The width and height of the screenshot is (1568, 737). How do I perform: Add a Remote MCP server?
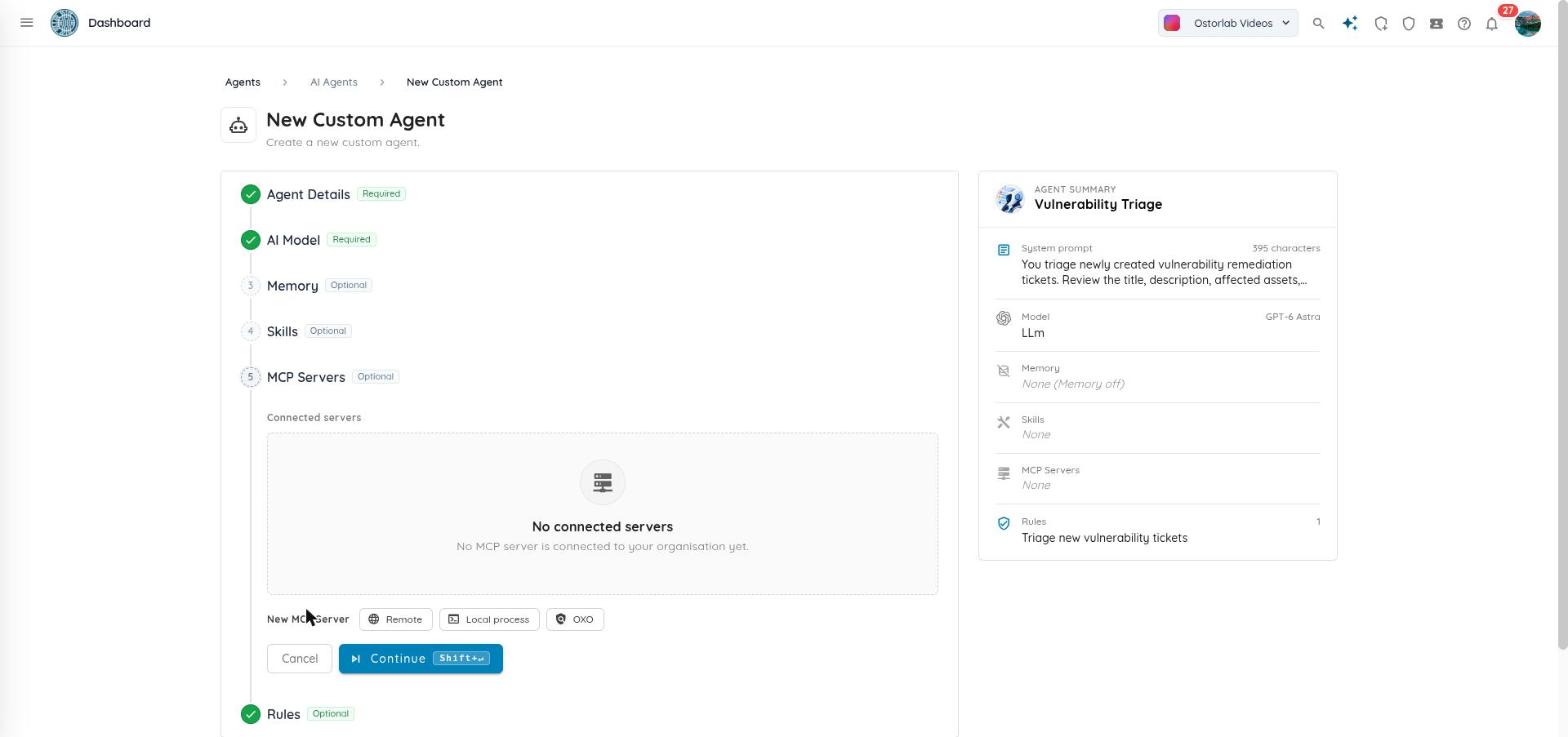tap(396, 620)
